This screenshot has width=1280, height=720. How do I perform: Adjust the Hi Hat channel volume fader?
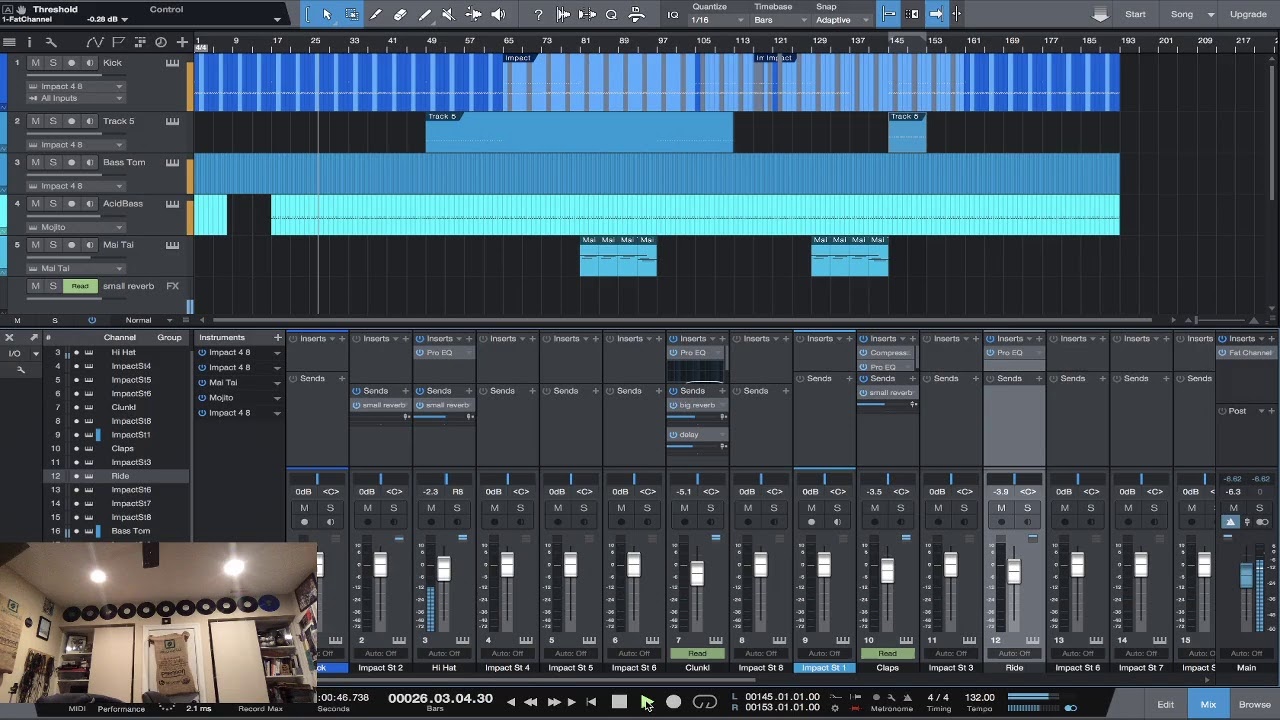pos(443,568)
